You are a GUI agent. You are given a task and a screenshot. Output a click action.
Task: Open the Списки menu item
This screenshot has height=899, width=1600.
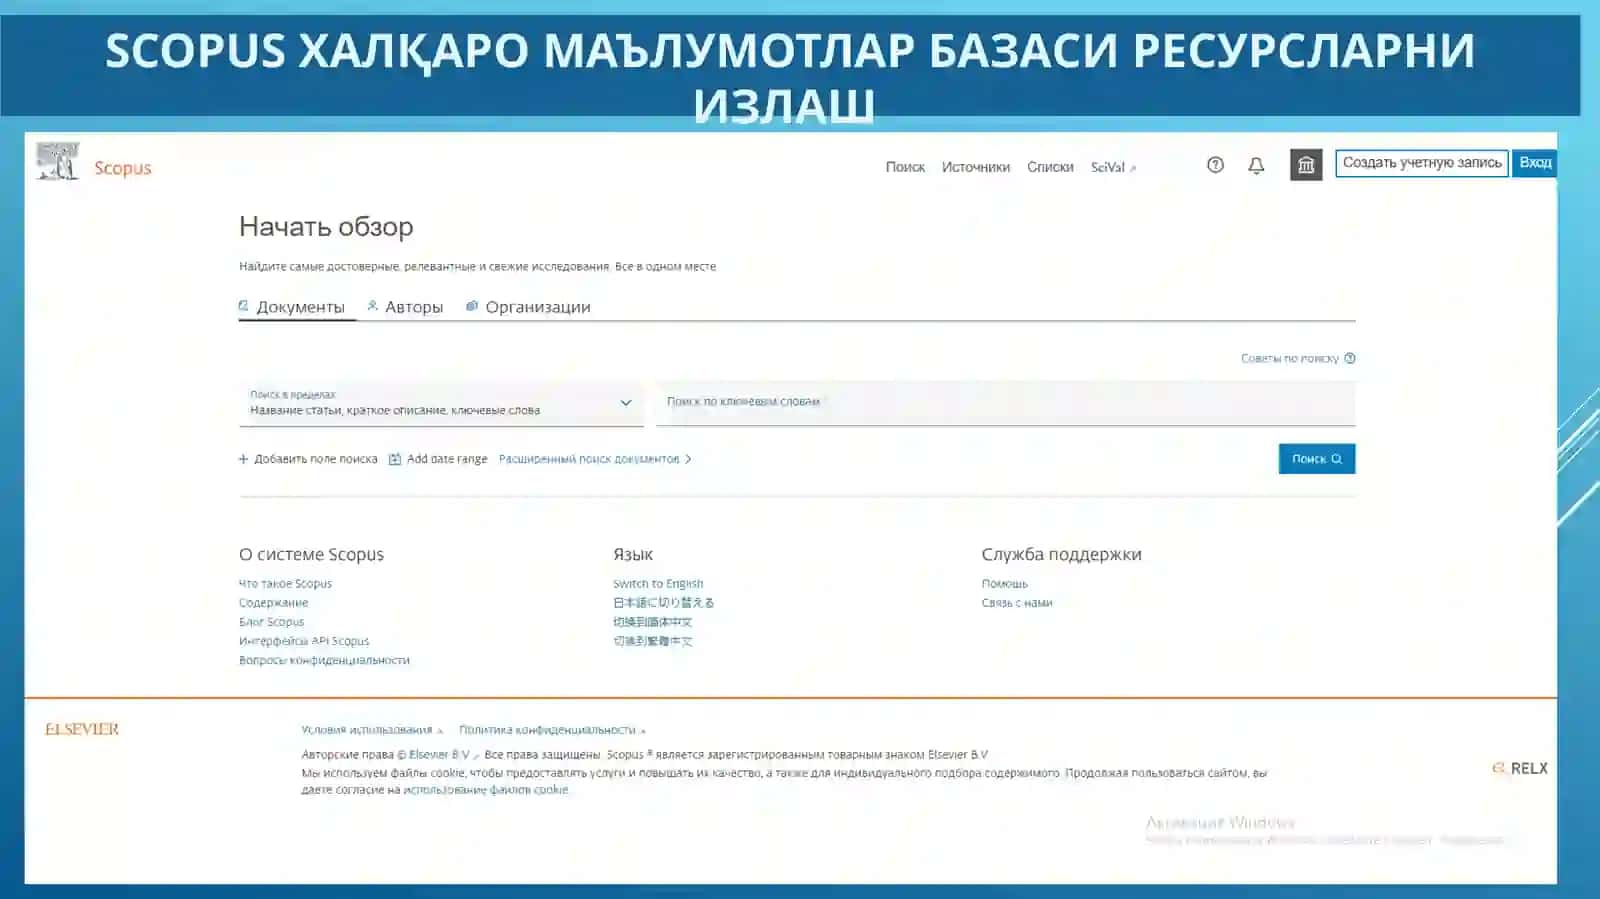pyautogui.click(x=1050, y=167)
